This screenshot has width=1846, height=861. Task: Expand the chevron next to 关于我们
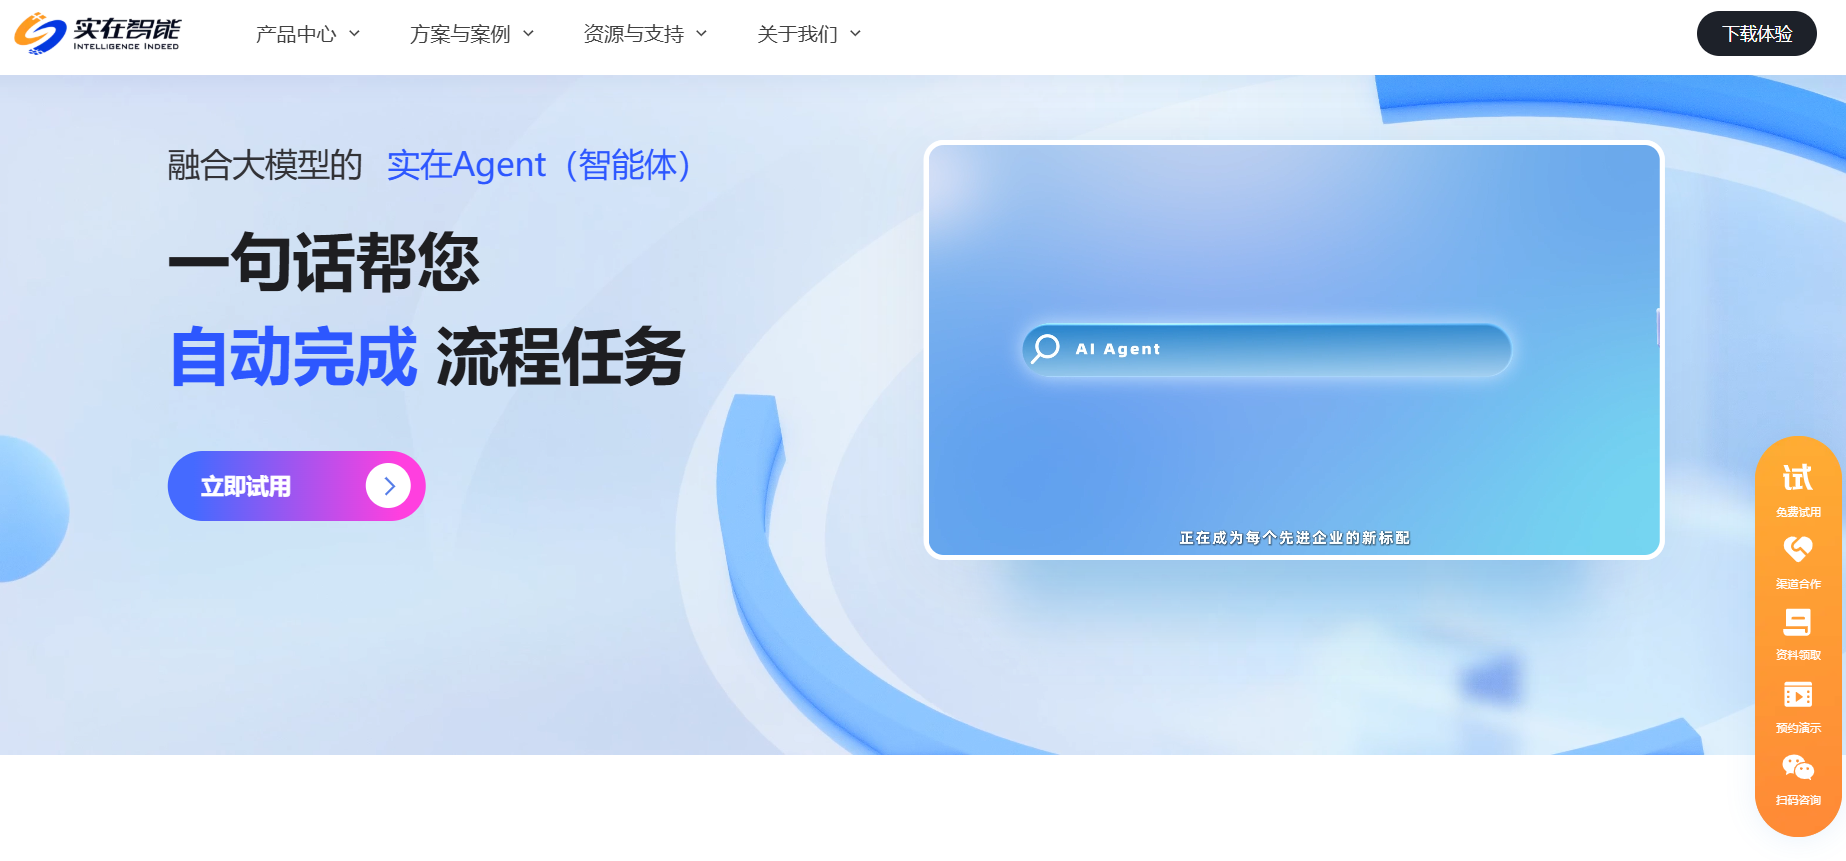[855, 34]
